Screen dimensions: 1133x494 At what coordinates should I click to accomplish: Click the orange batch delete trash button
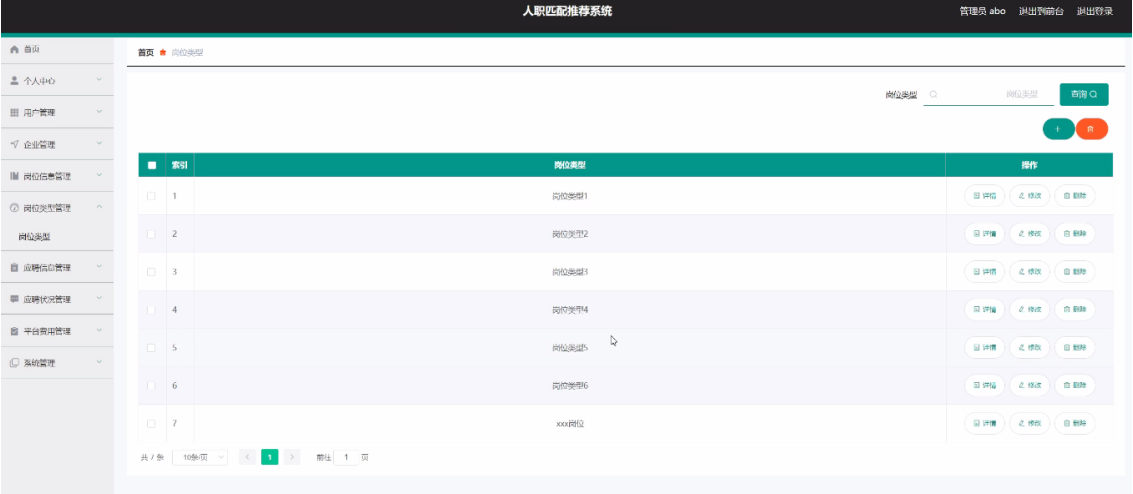(x=1092, y=129)
